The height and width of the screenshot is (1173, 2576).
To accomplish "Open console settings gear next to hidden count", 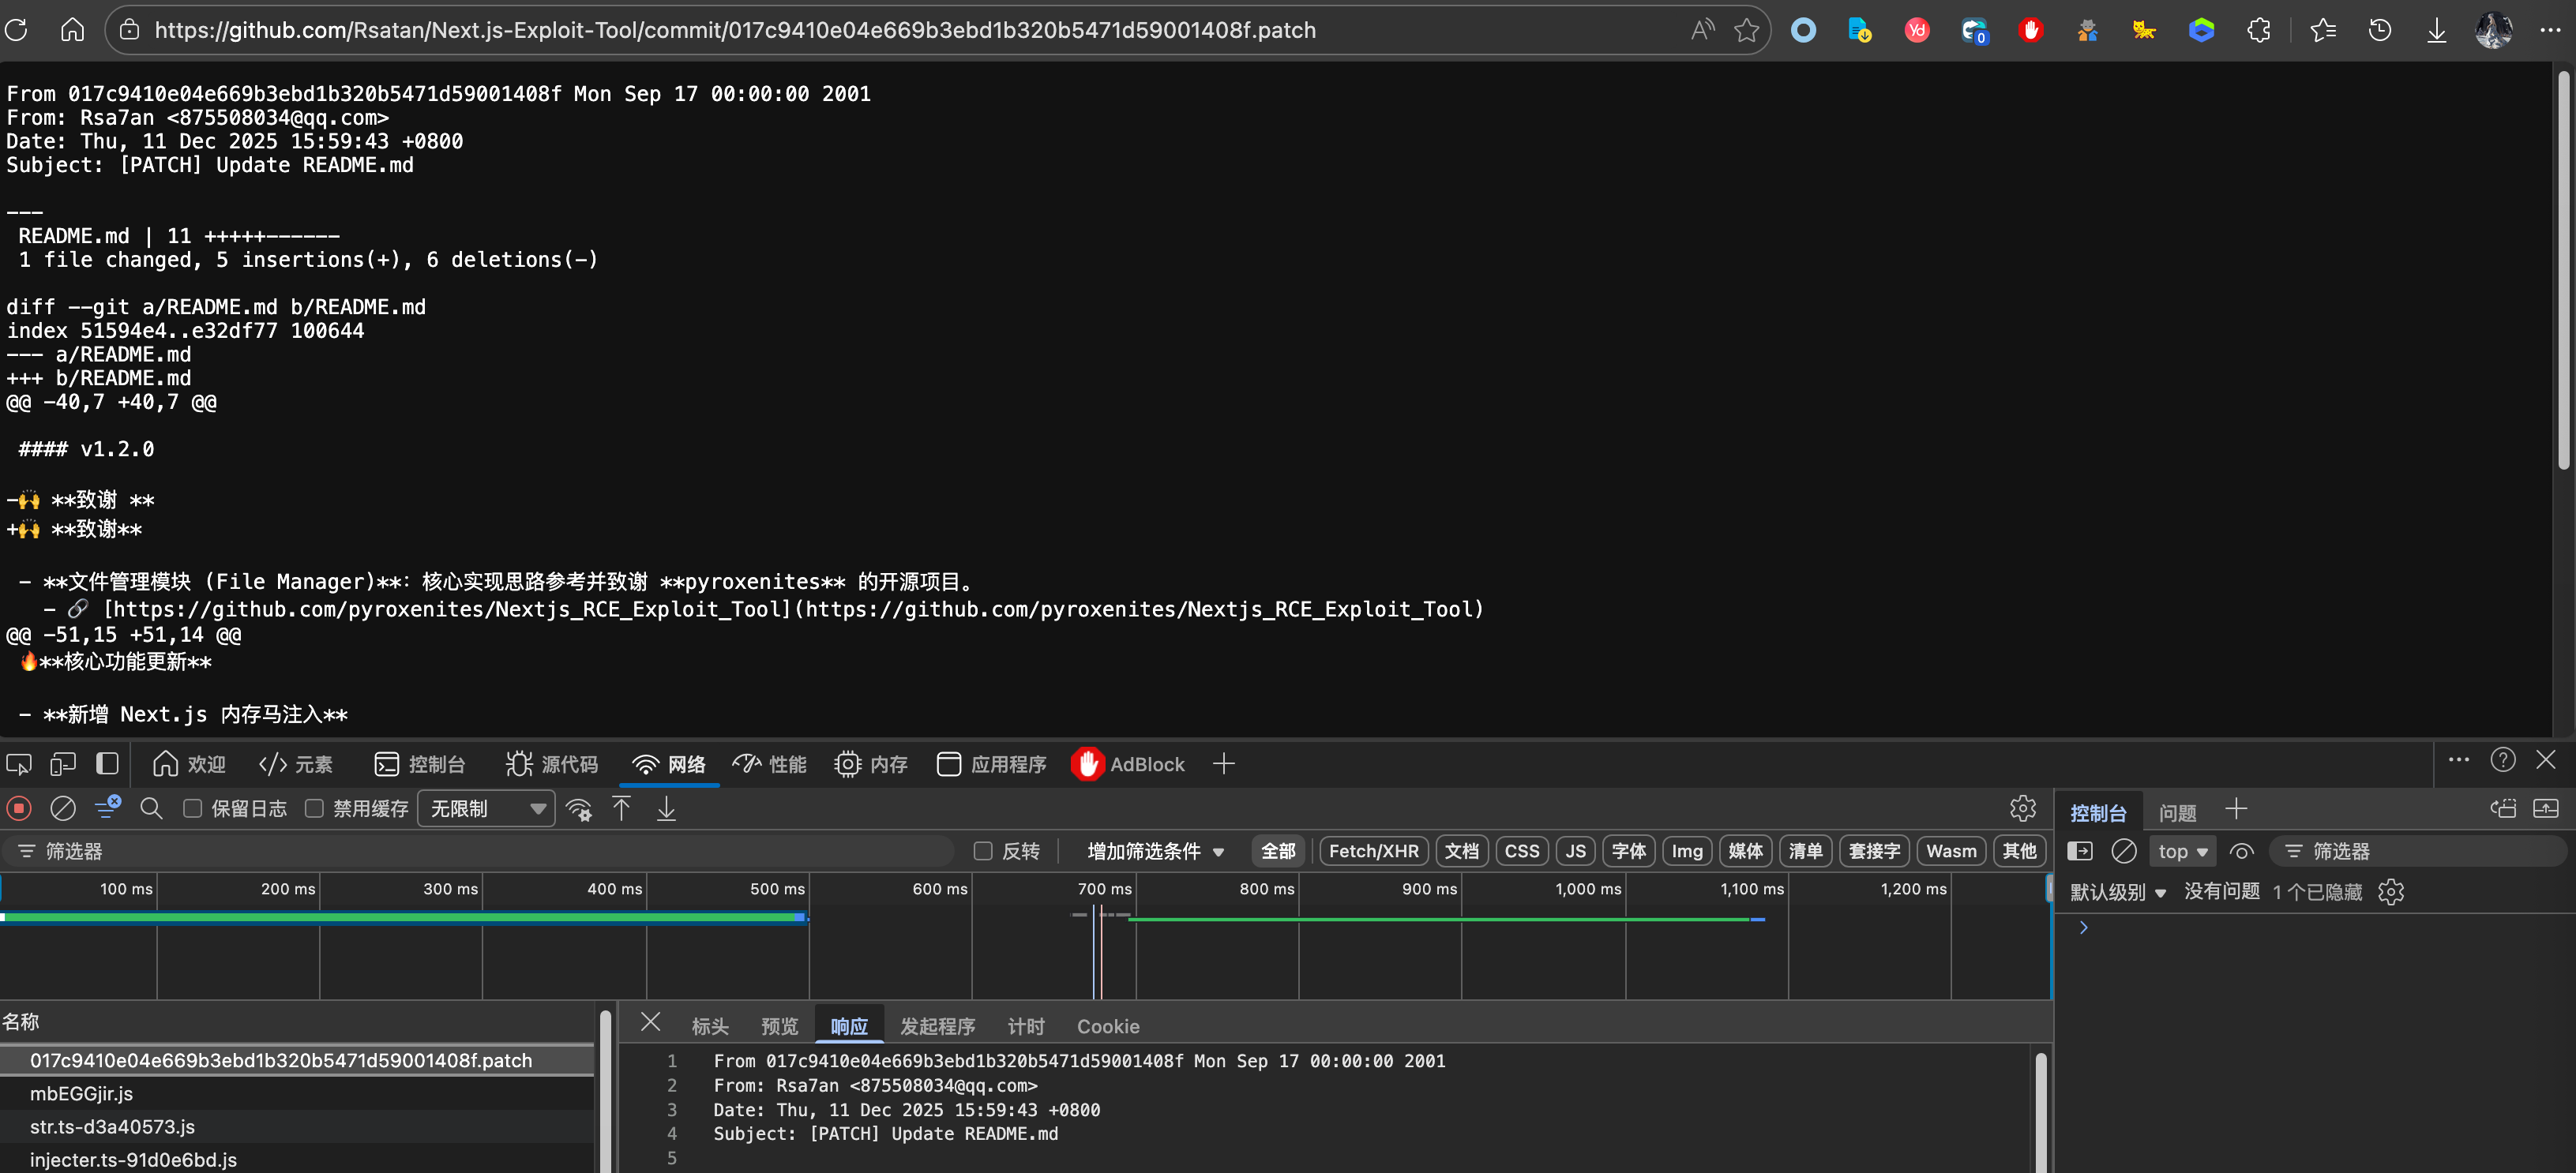I will [2391, 891].
